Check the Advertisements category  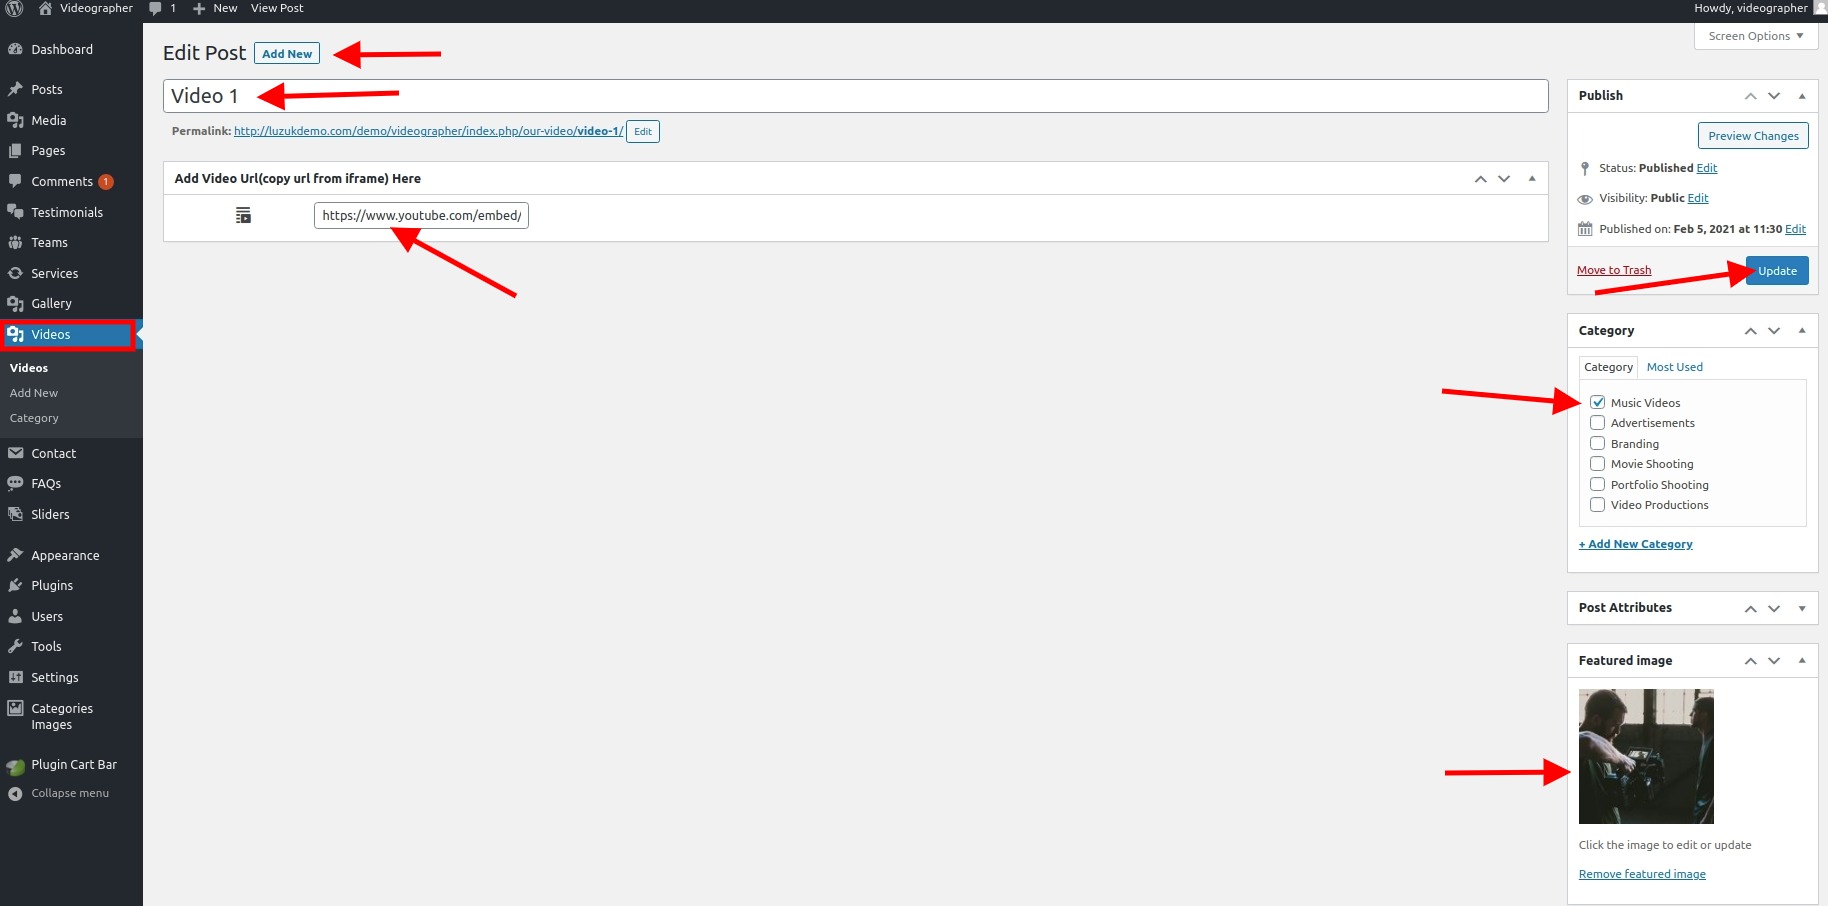[x=1597, y=423]
